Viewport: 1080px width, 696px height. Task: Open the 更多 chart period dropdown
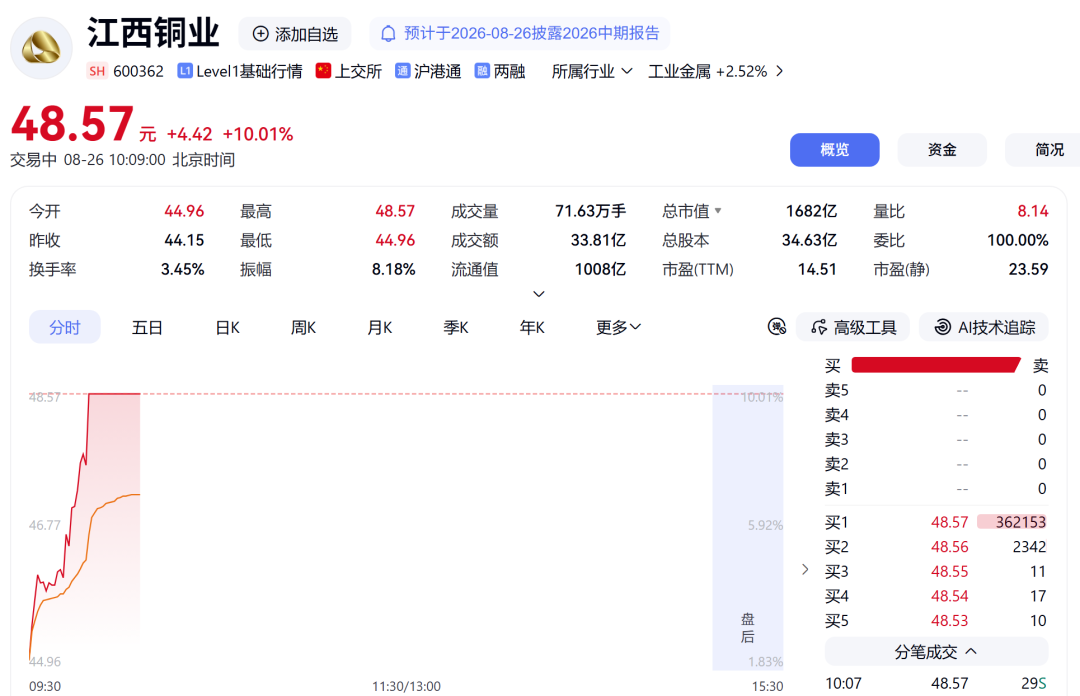(618, 327)
